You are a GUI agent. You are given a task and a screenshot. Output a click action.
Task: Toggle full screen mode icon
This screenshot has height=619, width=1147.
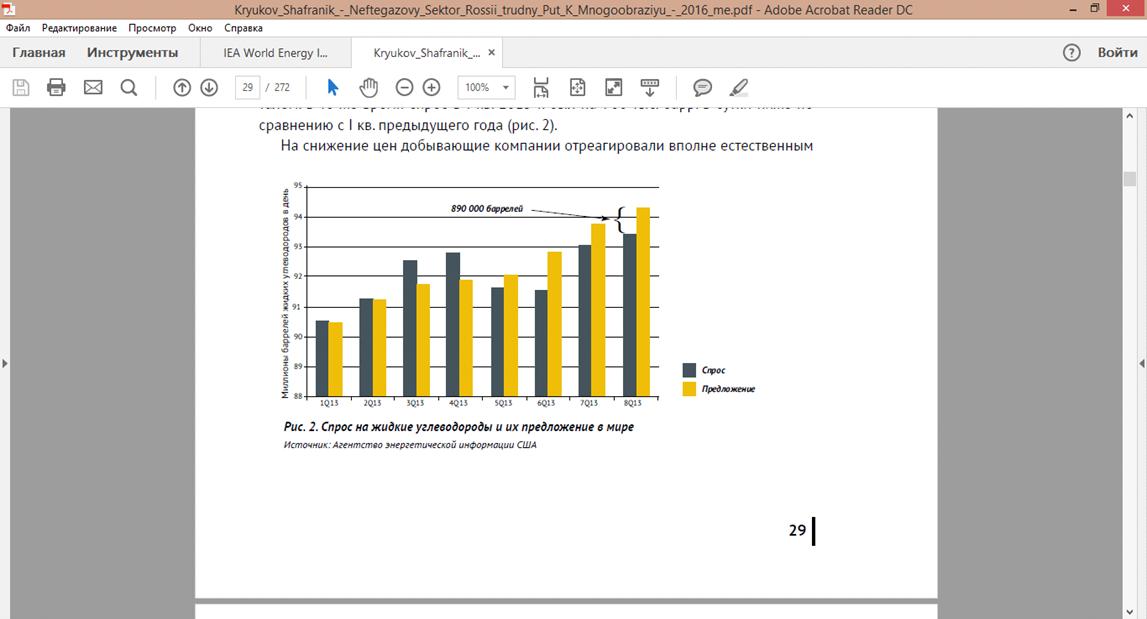(x=613, y=87)
